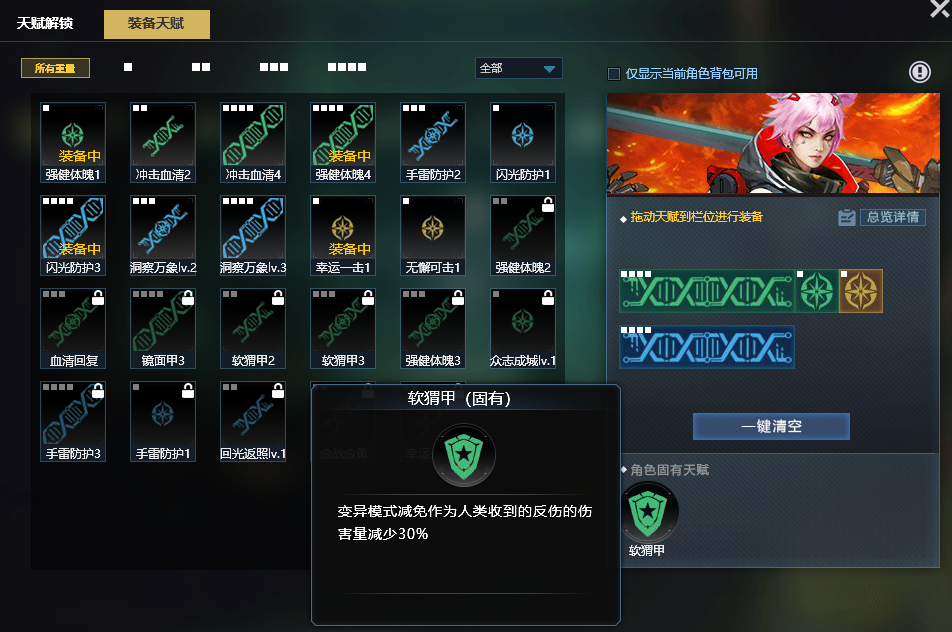Screen dimensions: 952x632
Task: Select the 手雷防护2 talent card
Action: [x=433, y=142]
